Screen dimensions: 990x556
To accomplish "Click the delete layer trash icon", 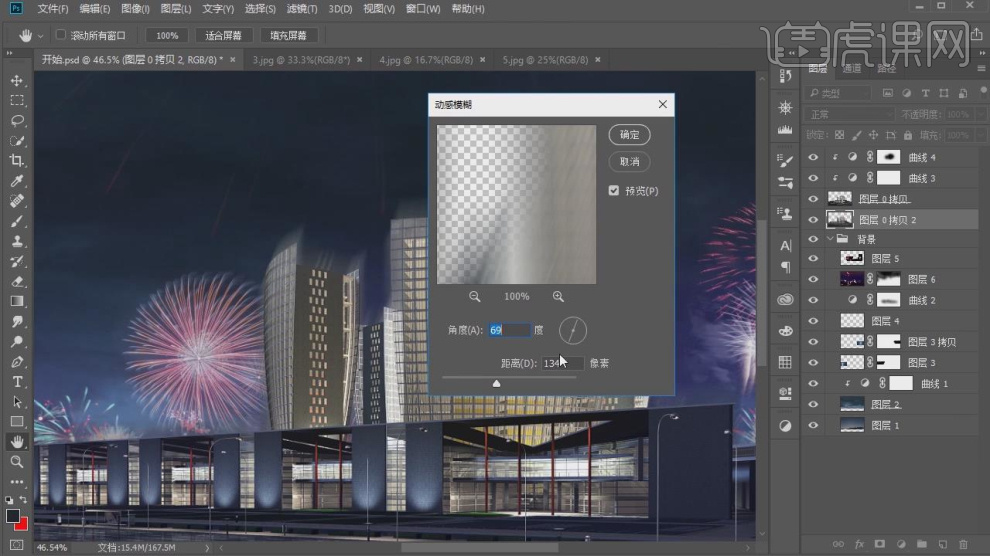I will coord(963,545).
